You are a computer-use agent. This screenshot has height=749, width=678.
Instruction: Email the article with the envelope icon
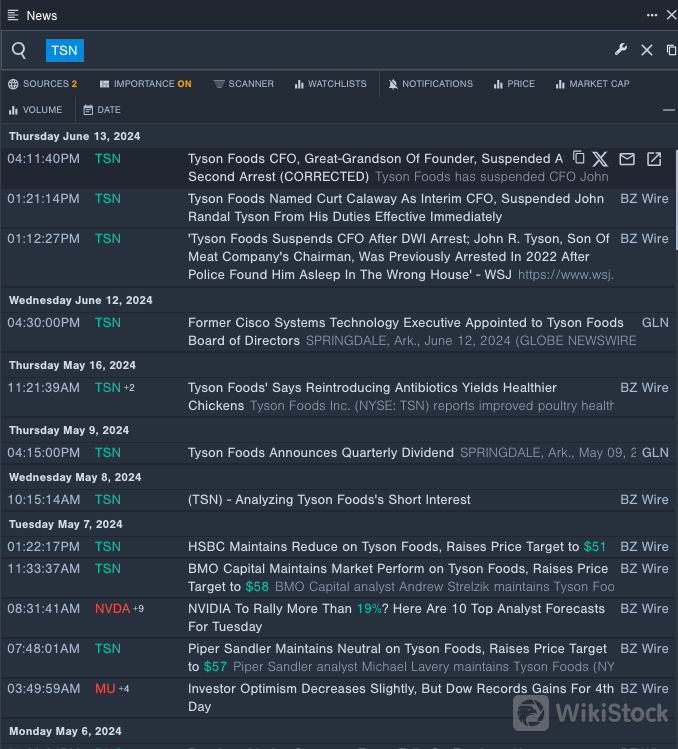tap(627, 159)
